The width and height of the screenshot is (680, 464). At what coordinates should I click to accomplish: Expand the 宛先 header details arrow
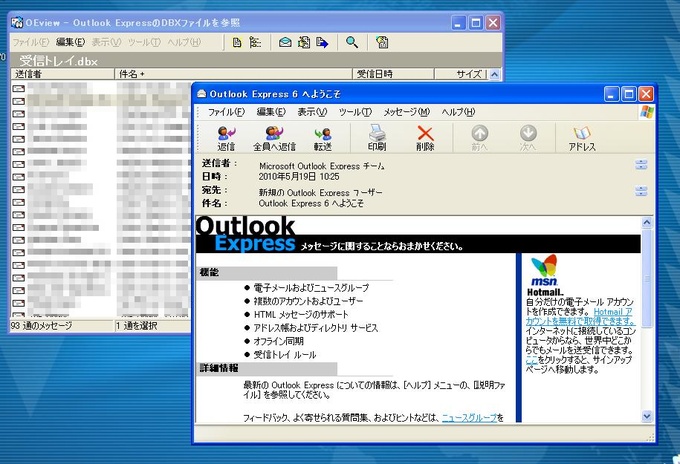(641, 191)
